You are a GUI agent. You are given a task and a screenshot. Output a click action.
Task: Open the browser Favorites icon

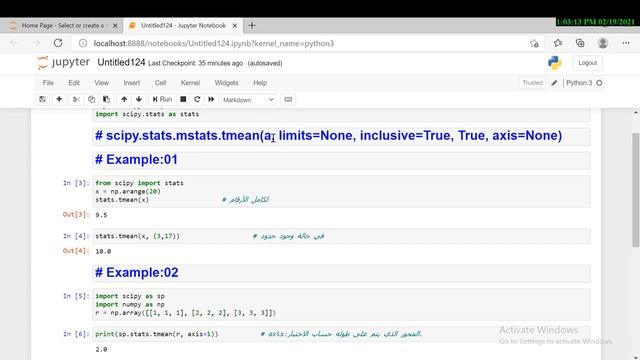click(558, 43)
